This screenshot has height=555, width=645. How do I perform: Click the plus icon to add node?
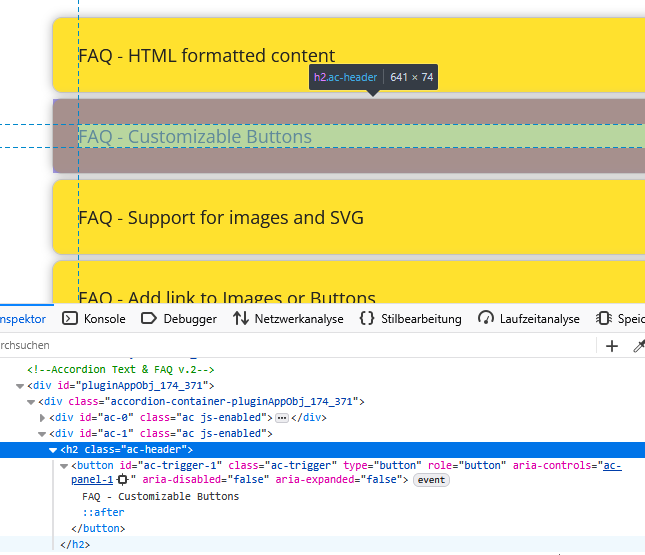click(612, 345)
